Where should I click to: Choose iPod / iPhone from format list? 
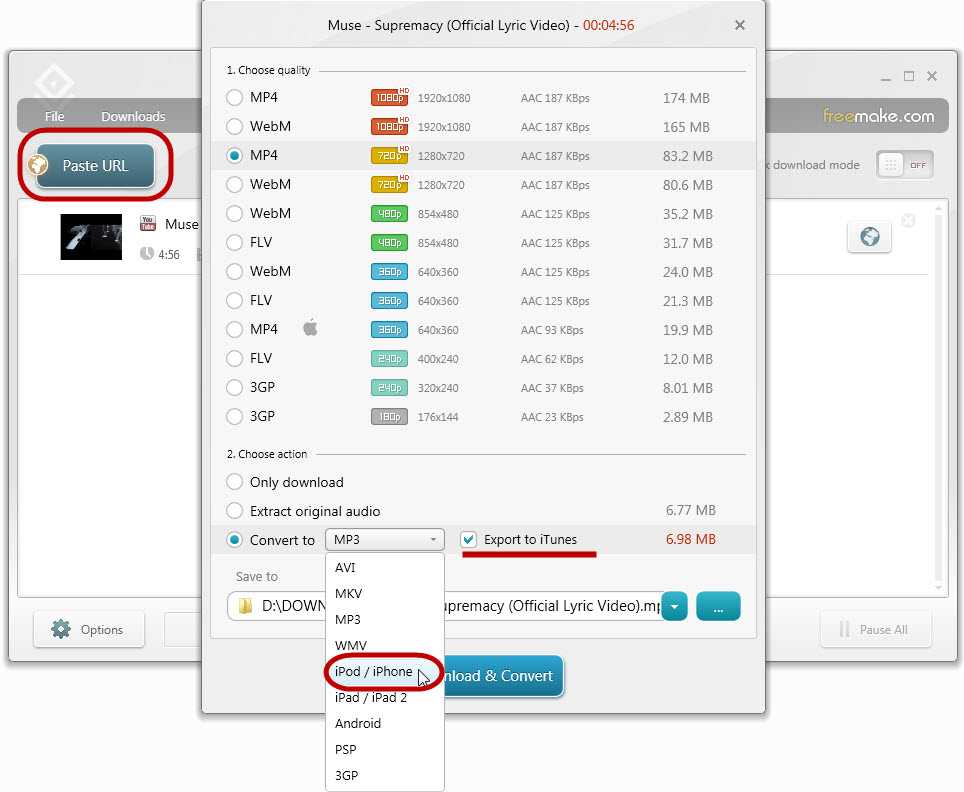(x=374, y=672)
